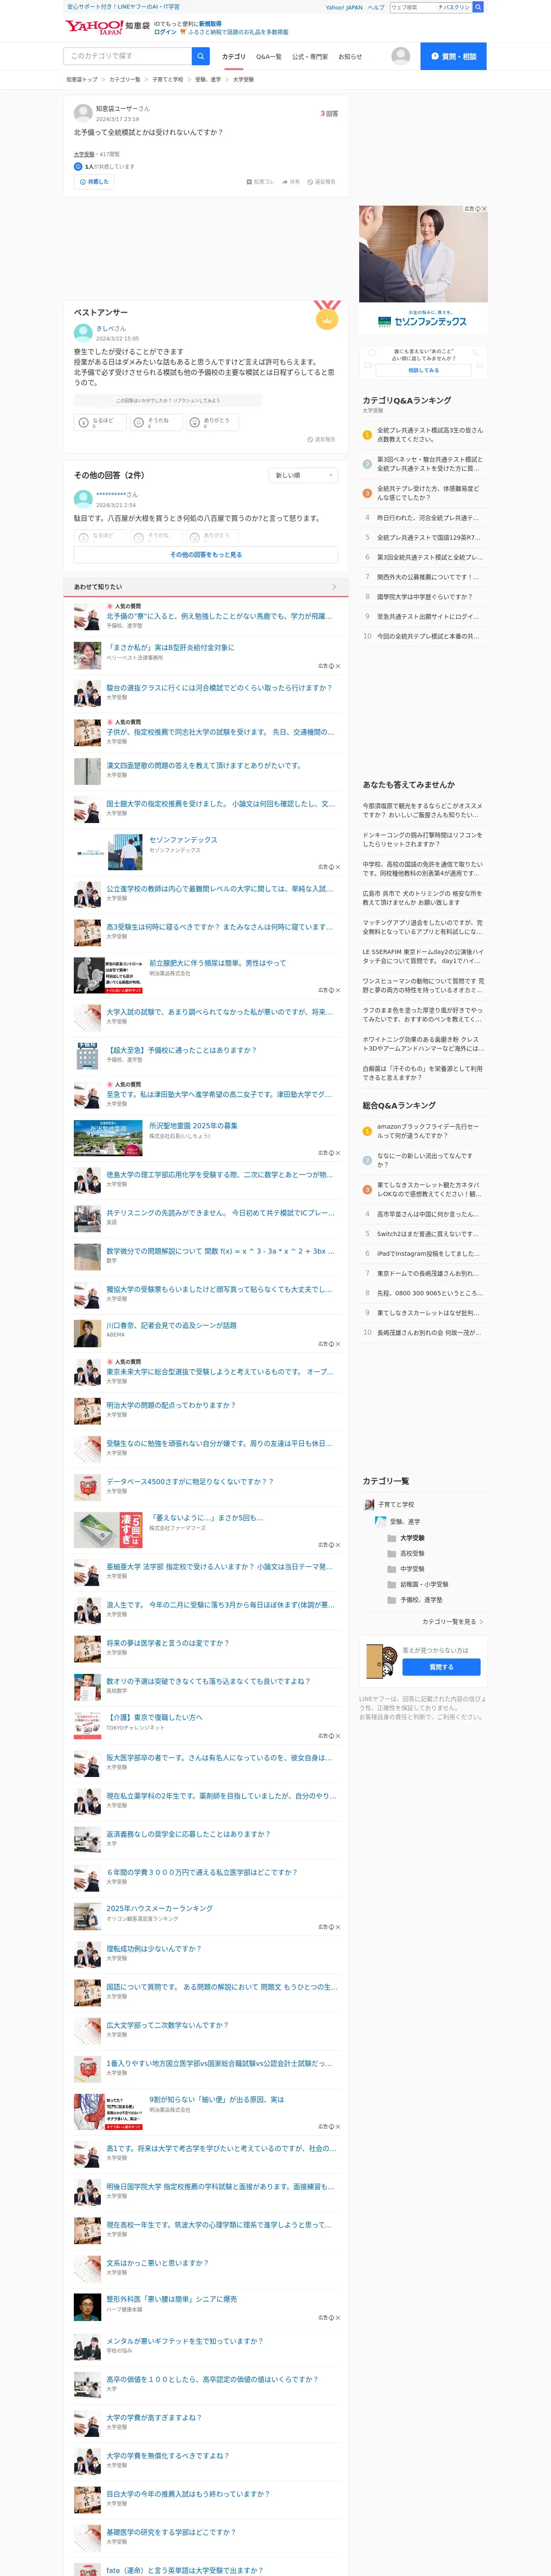Open the question 浪人生です。今年の二月に受験に落ち
The image size is (551, 2576).
click(x=220, y=1605)
